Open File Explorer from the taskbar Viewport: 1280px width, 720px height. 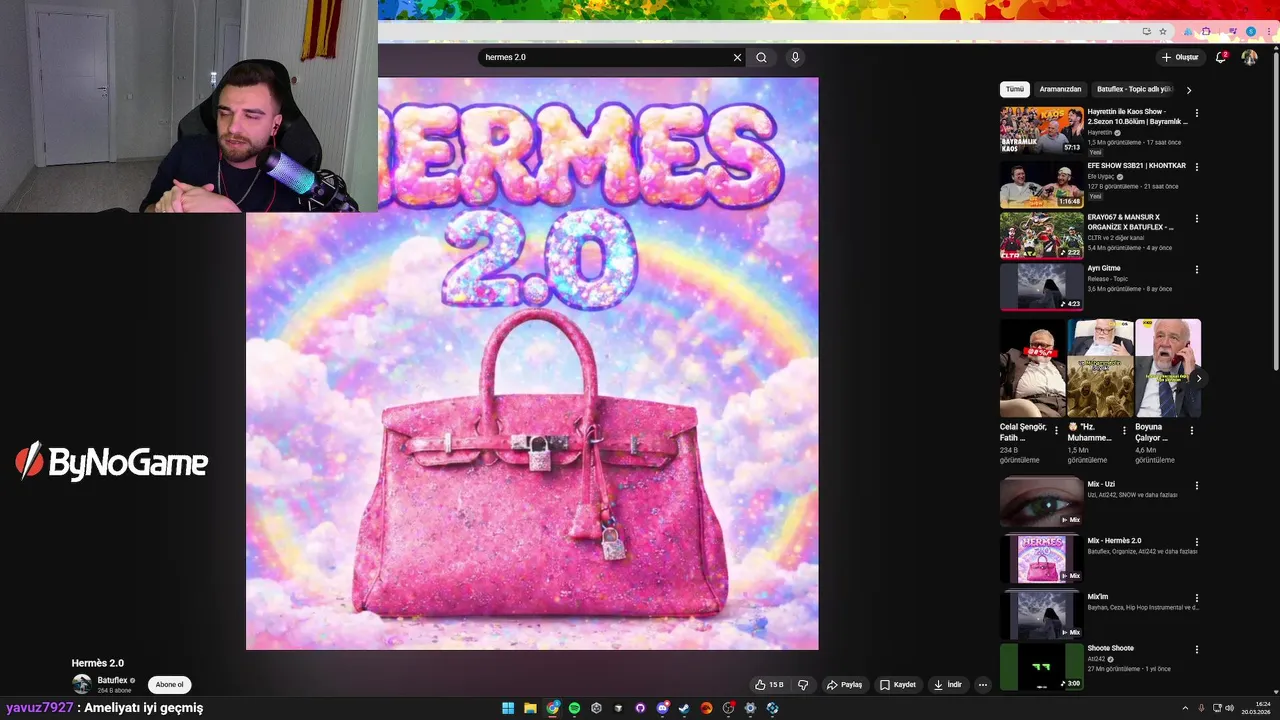[530, 708]
